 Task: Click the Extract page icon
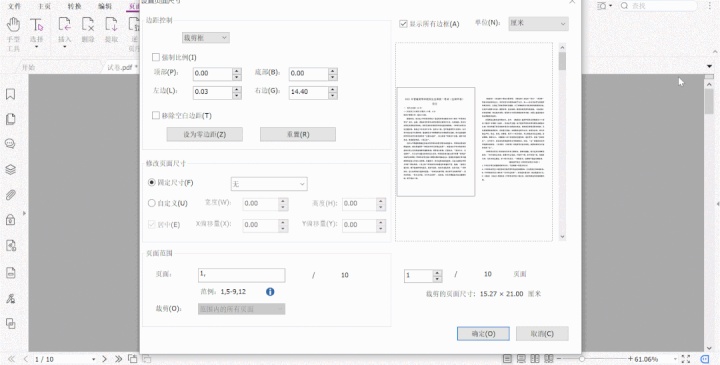[x=112, y=25]
